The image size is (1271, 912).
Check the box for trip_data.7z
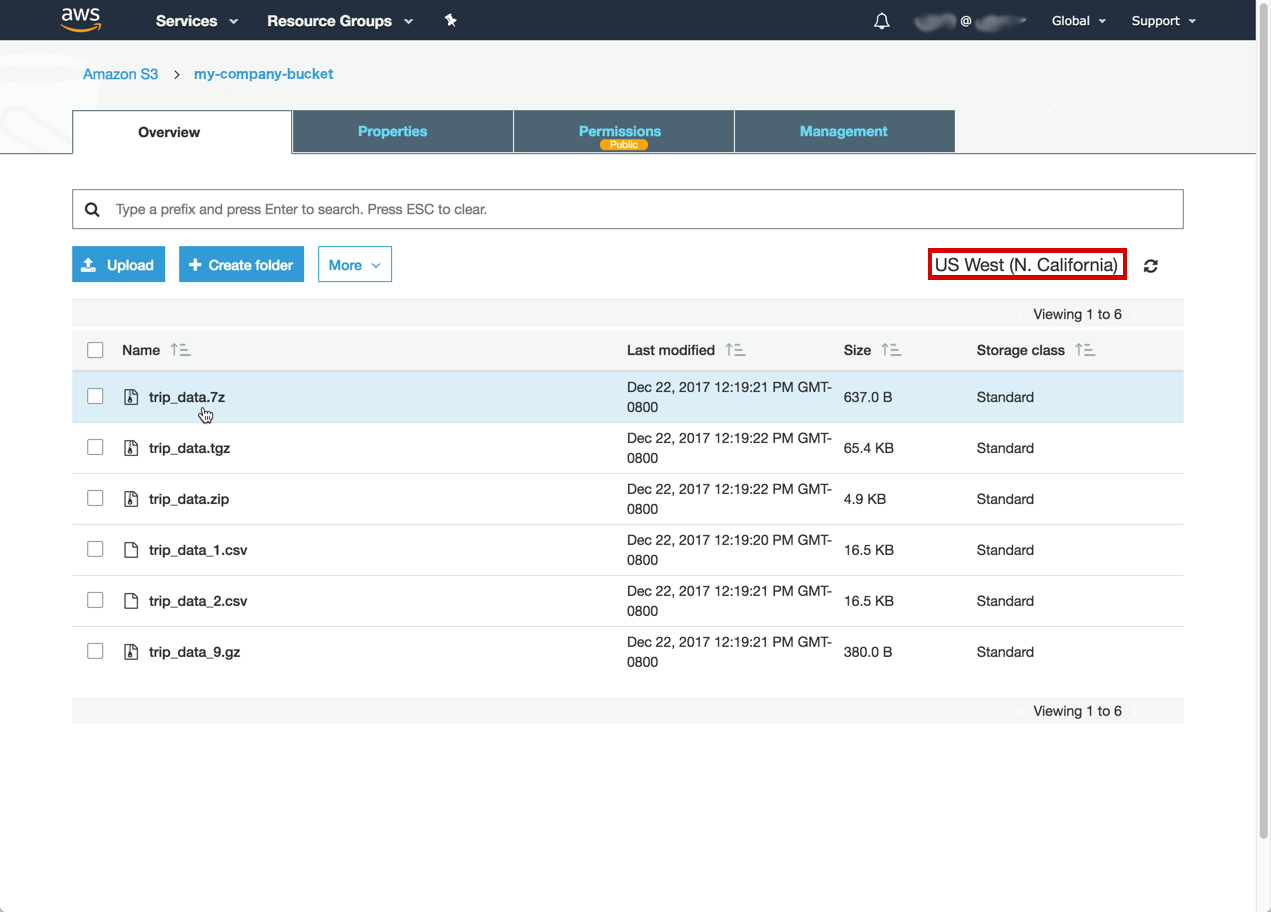95,397
